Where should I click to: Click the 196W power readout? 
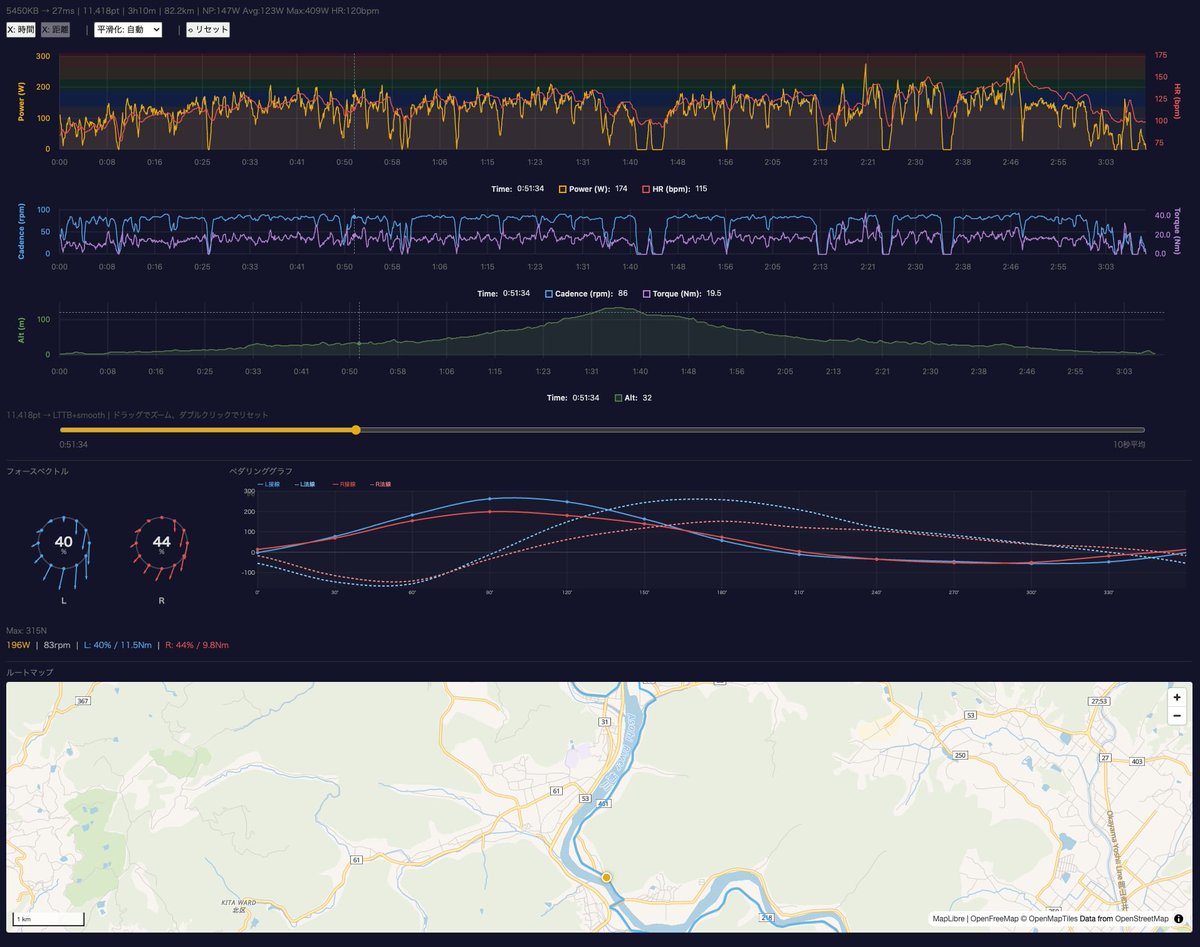(x=18, y=645)
